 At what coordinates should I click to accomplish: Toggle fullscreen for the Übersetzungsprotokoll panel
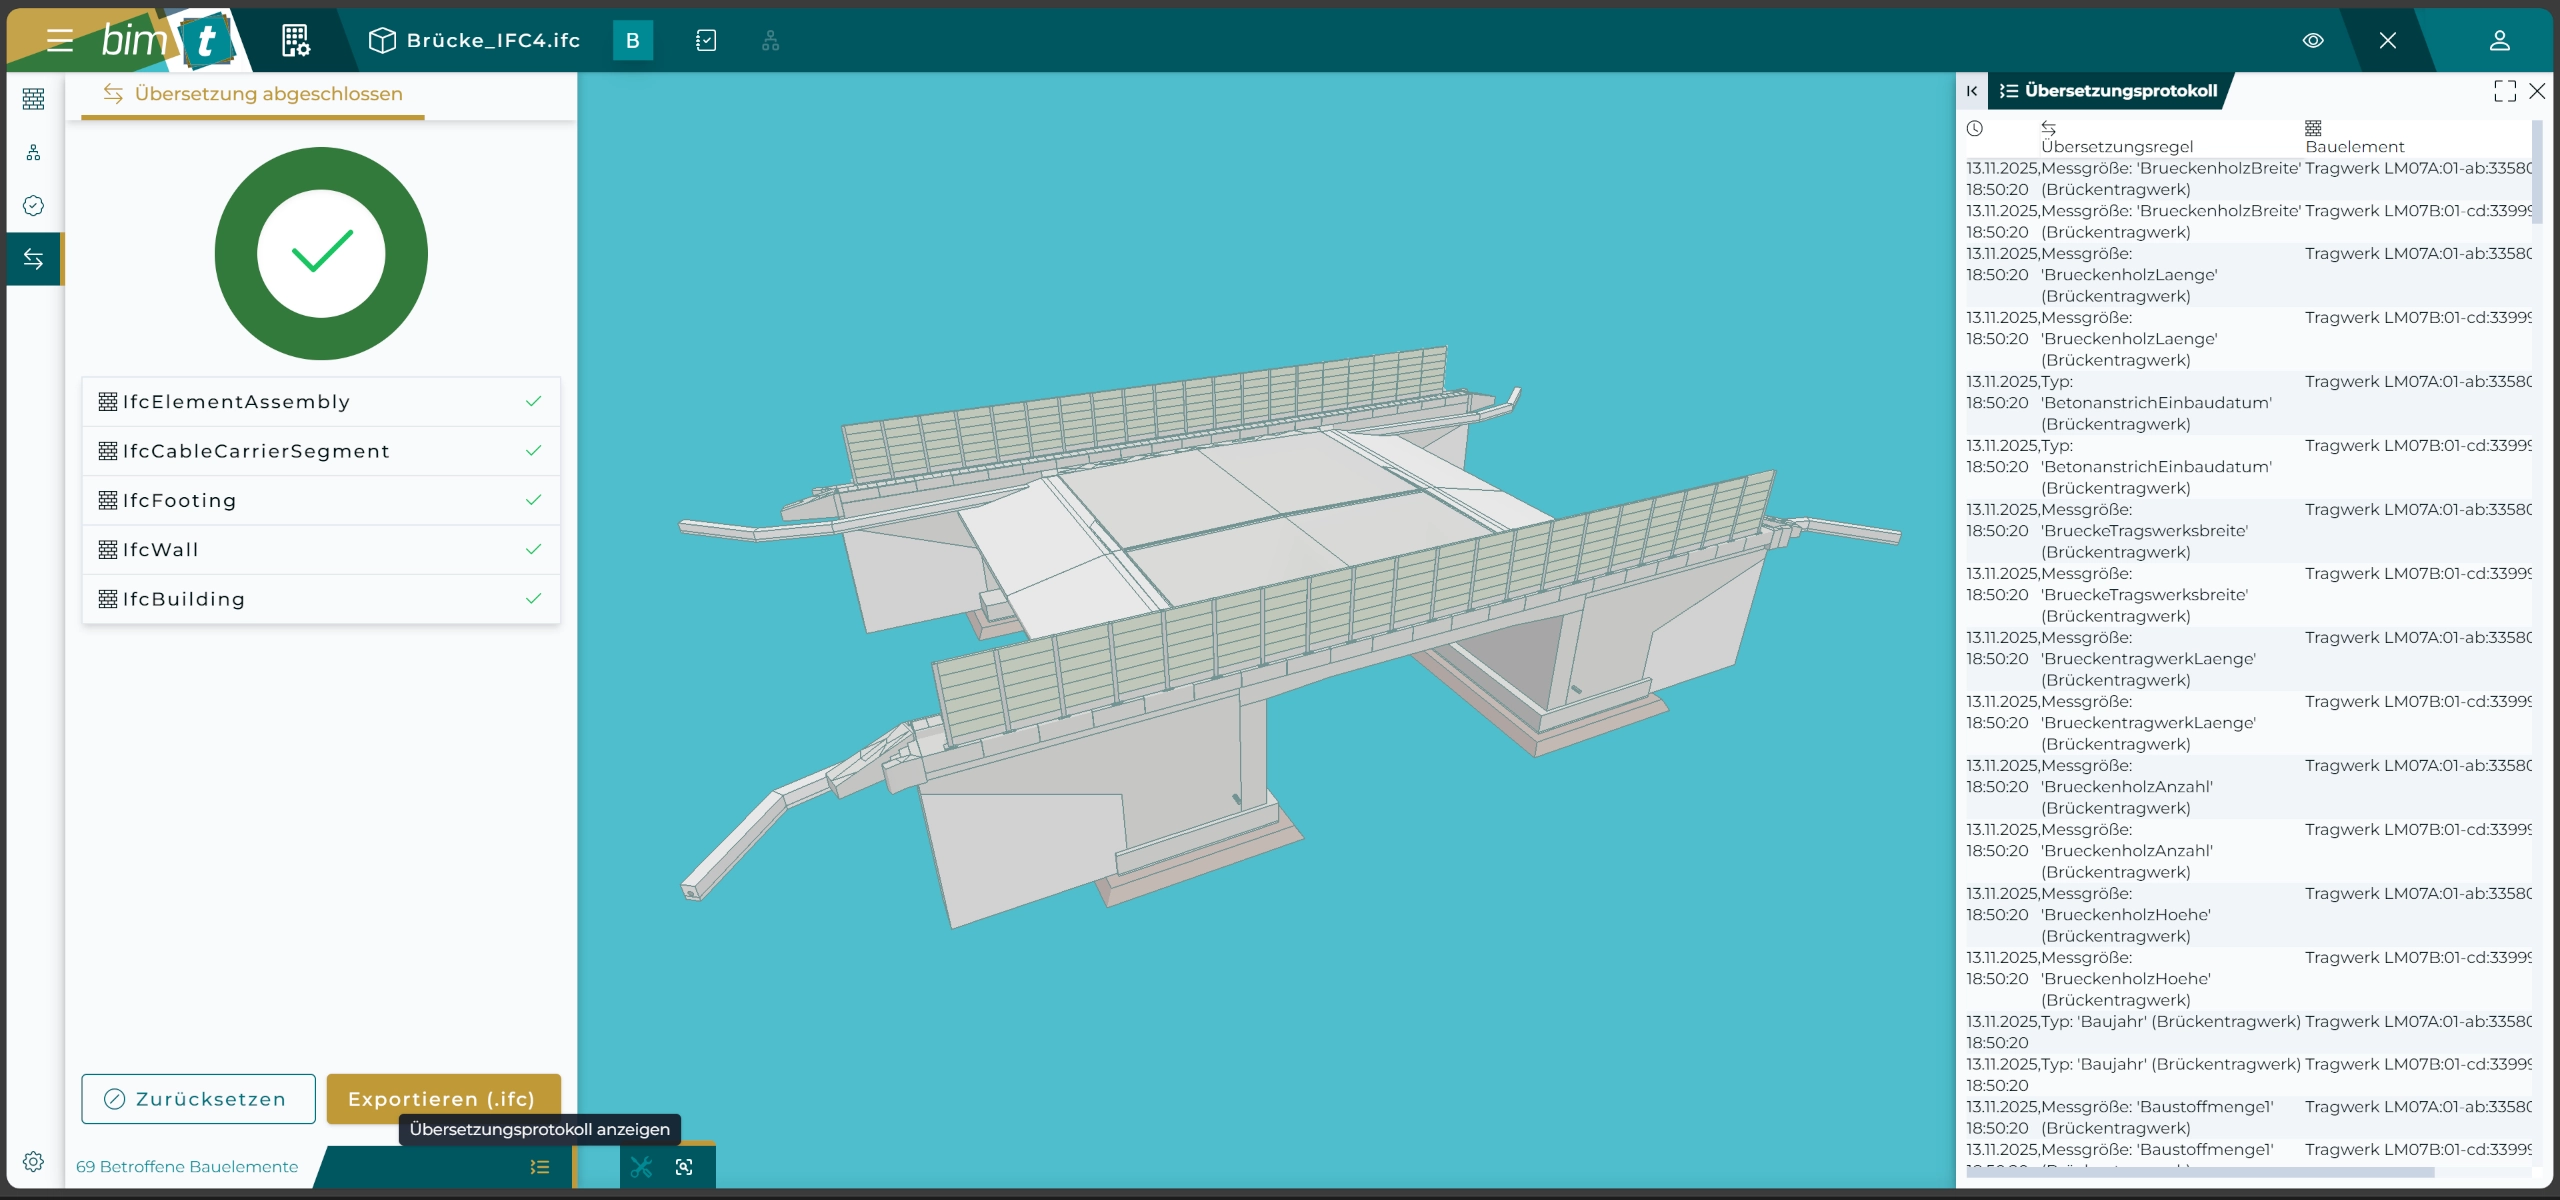point(2504,91)
